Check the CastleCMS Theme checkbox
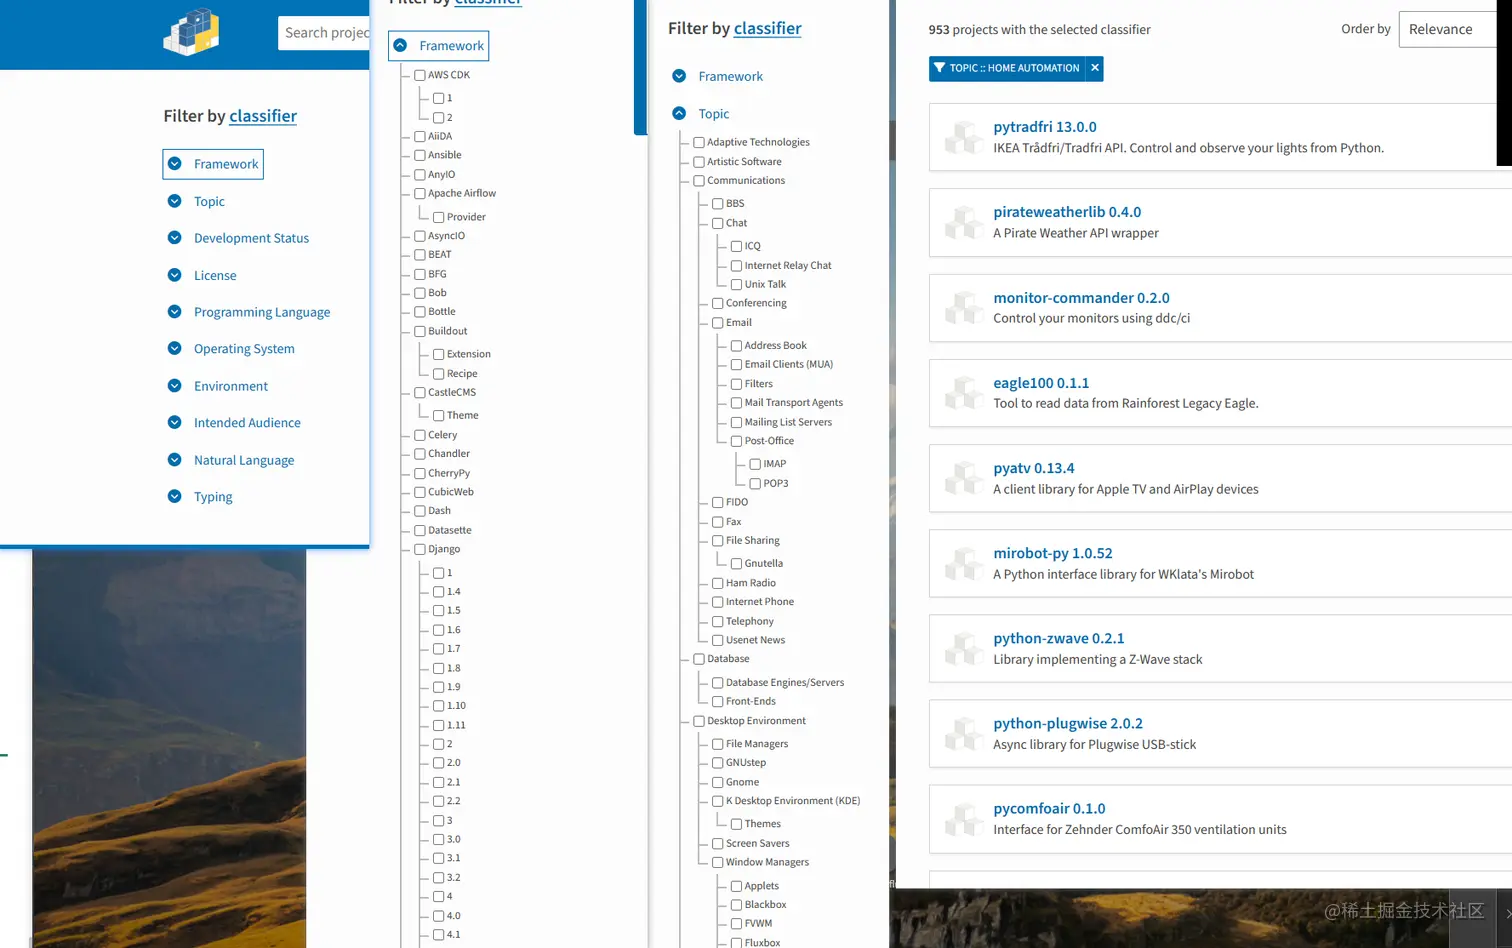This screenshot has height=948, width=1512. (x=439, y=416)
